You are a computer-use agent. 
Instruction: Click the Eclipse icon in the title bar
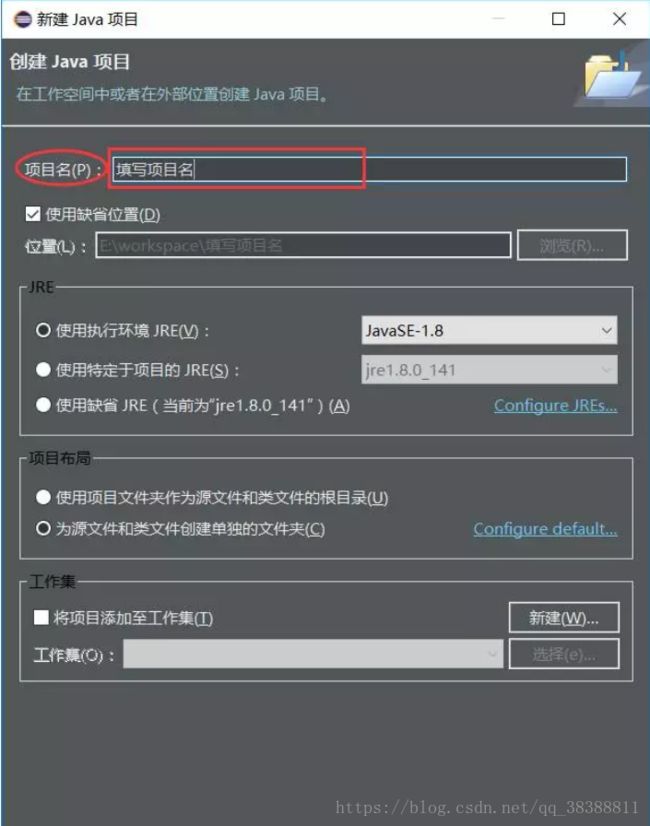tap(22, 19)
